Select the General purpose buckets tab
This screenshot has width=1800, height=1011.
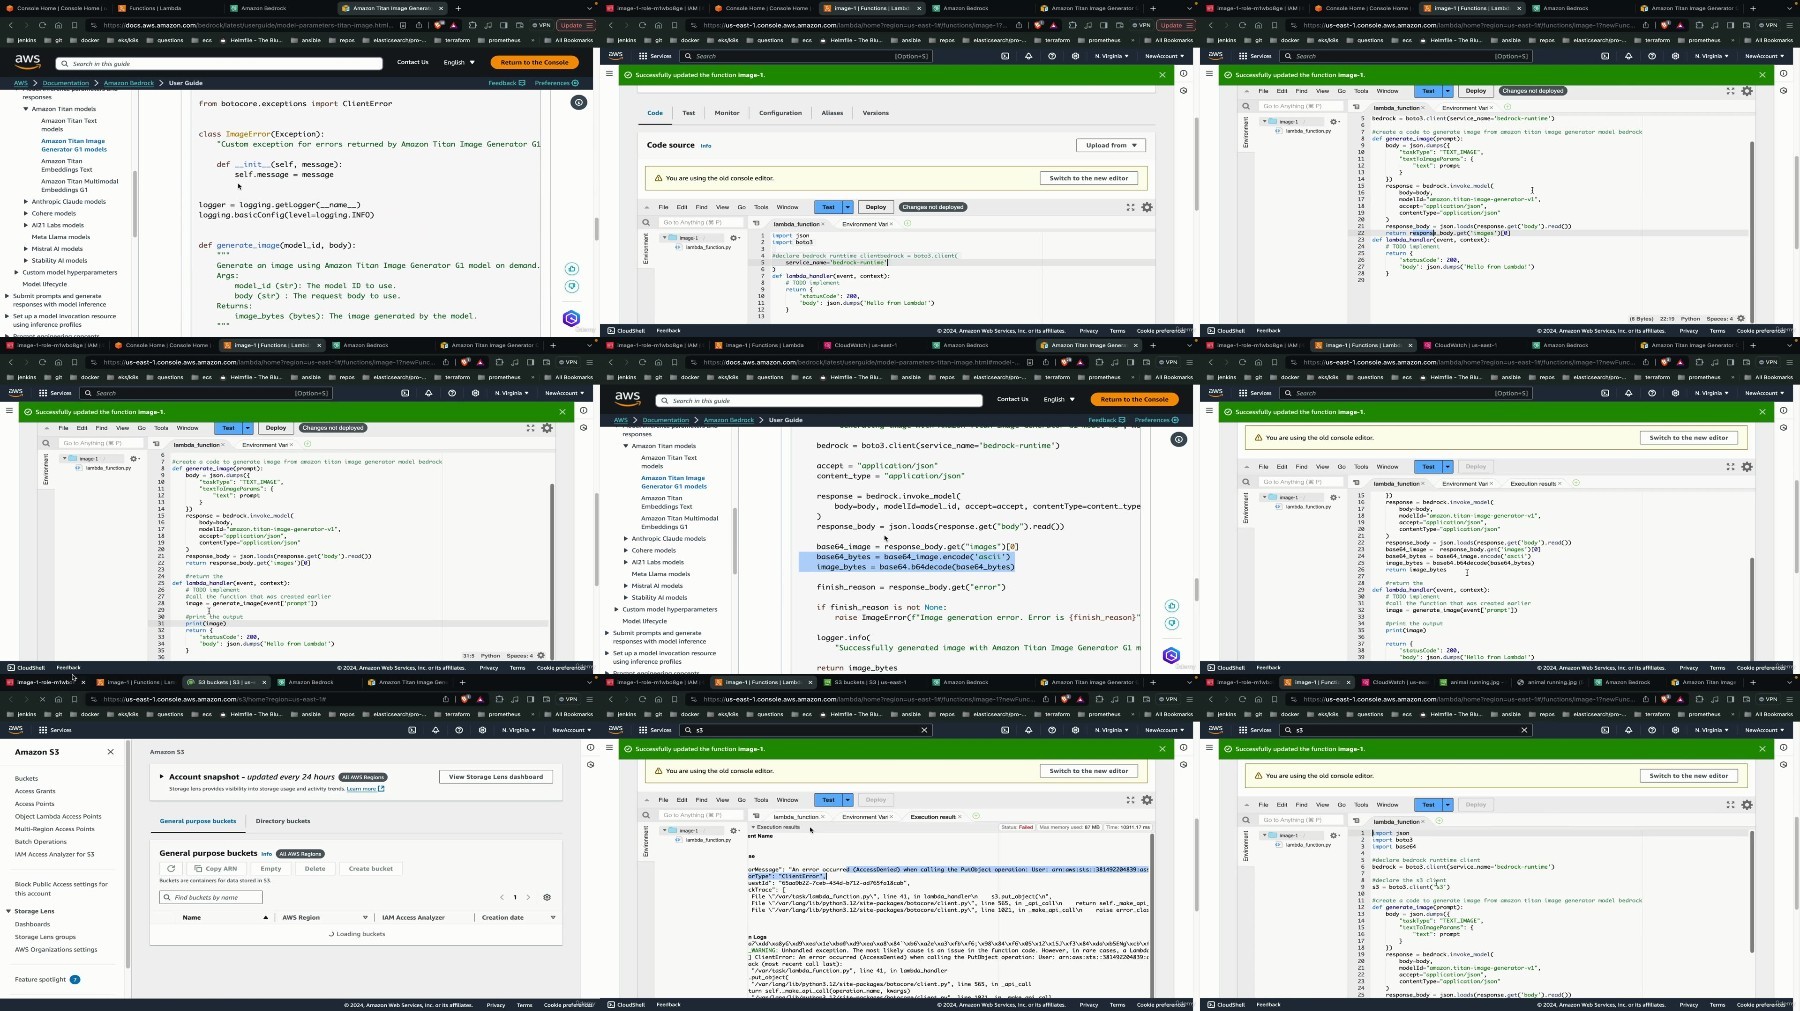point(198,821)
